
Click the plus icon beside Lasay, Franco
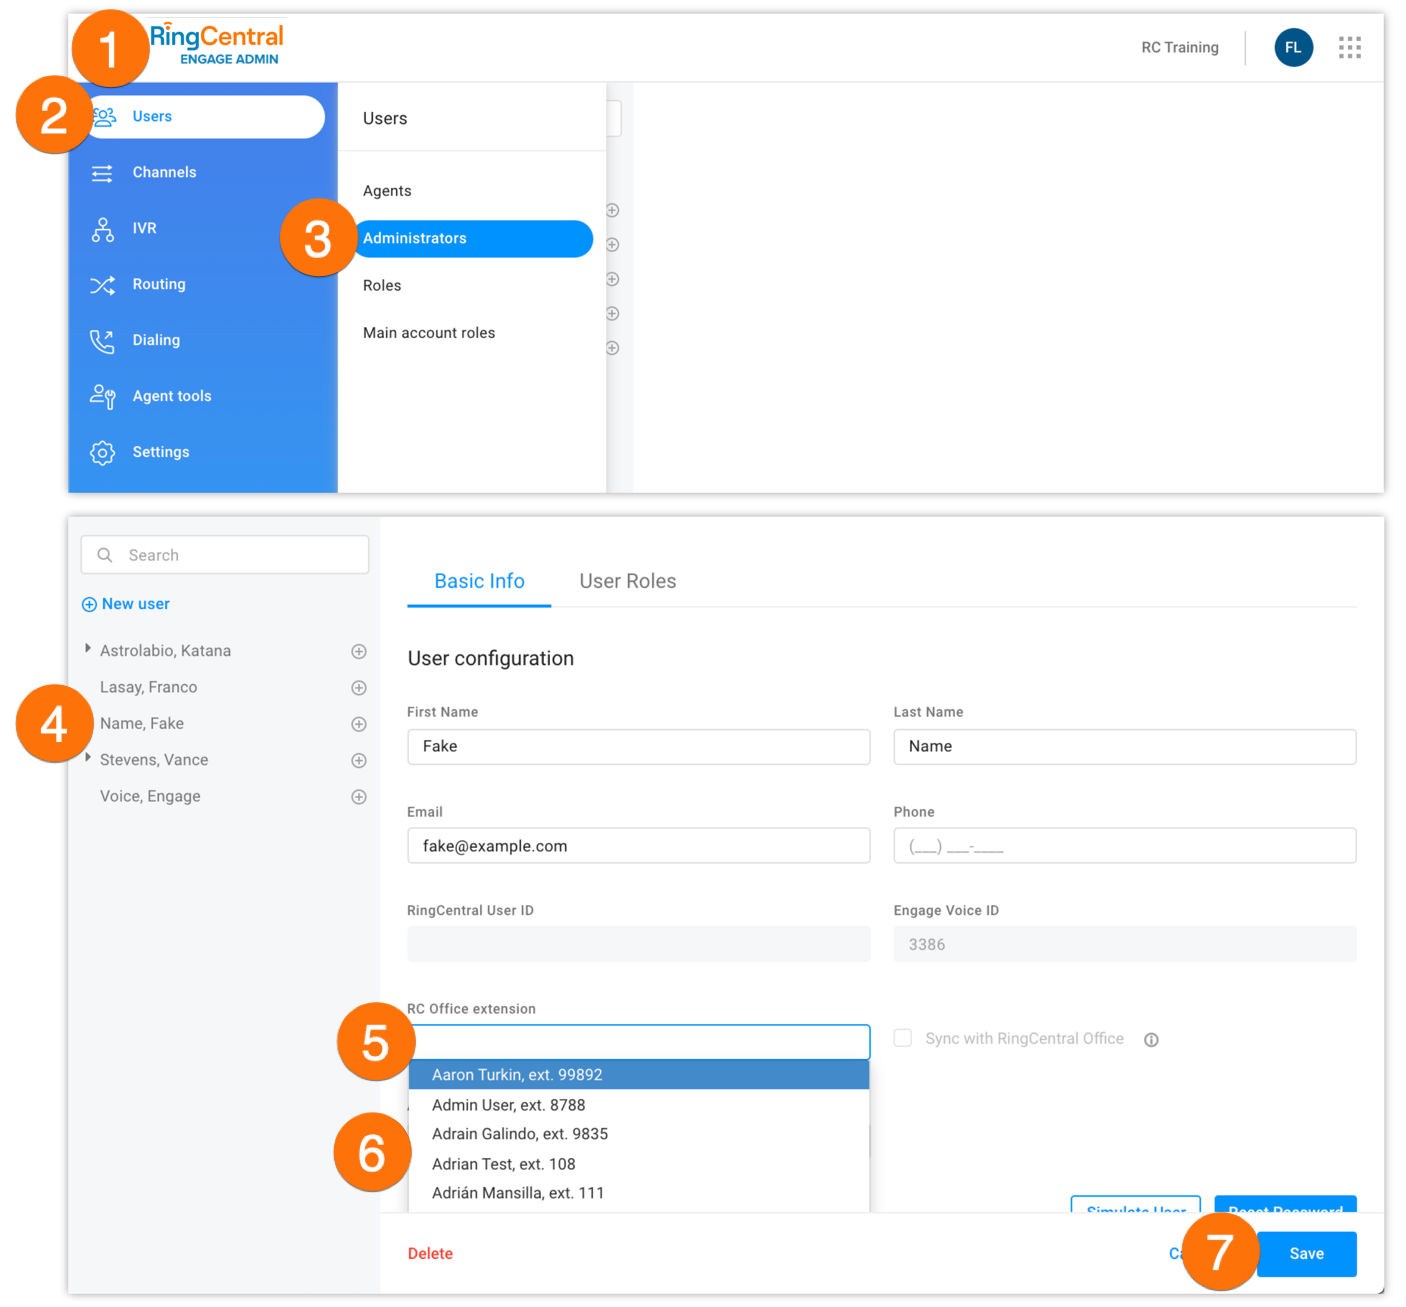click(x=359, y=688)
